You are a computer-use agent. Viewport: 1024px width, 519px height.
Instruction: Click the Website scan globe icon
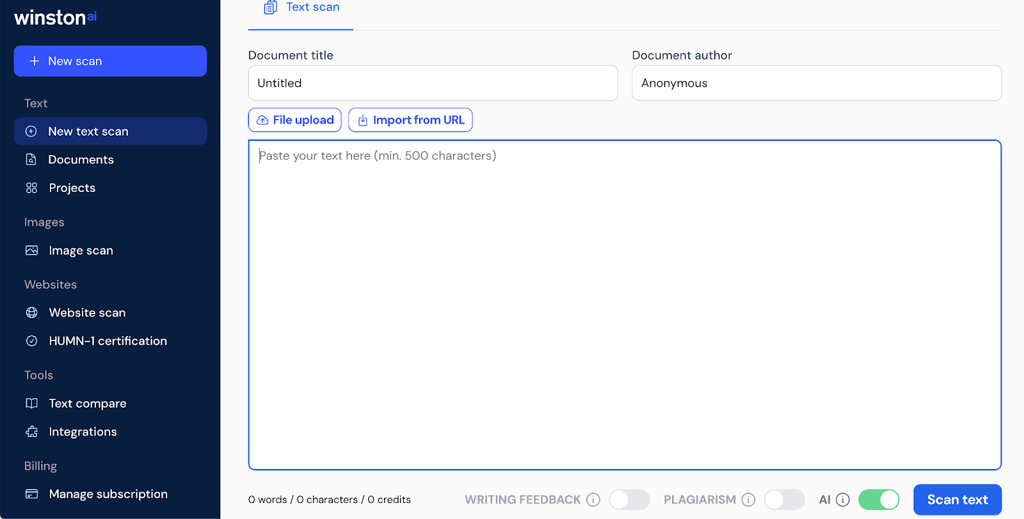[x=31, y=313]
